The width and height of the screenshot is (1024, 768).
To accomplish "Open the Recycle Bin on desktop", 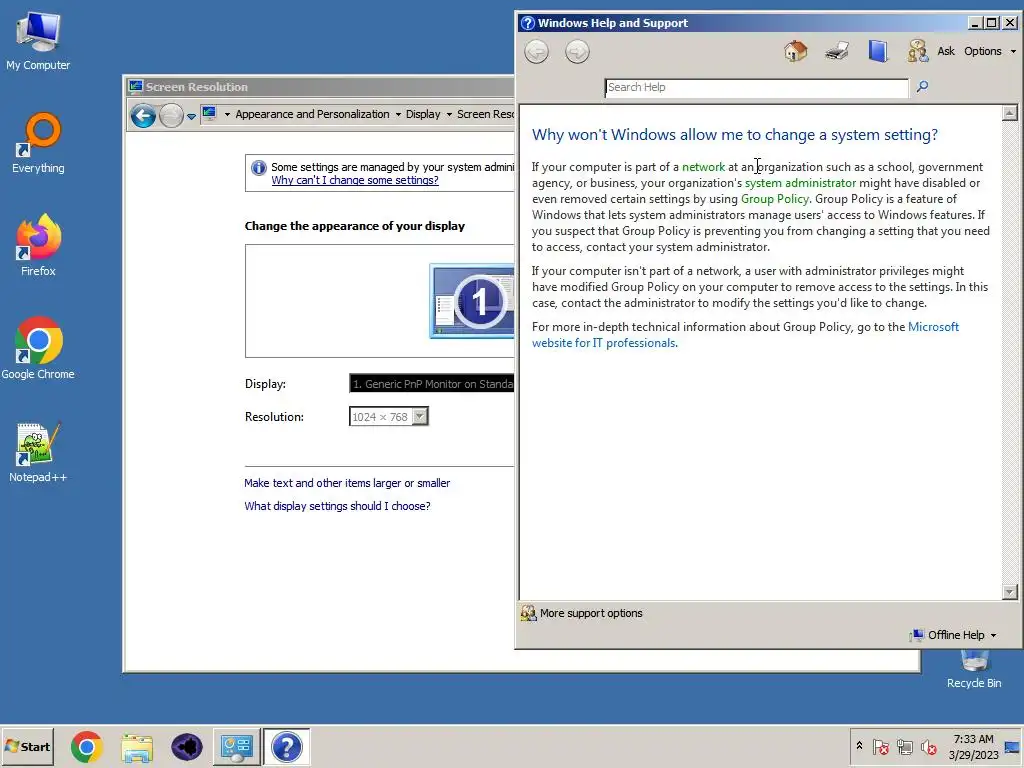I will pos(974,670).
